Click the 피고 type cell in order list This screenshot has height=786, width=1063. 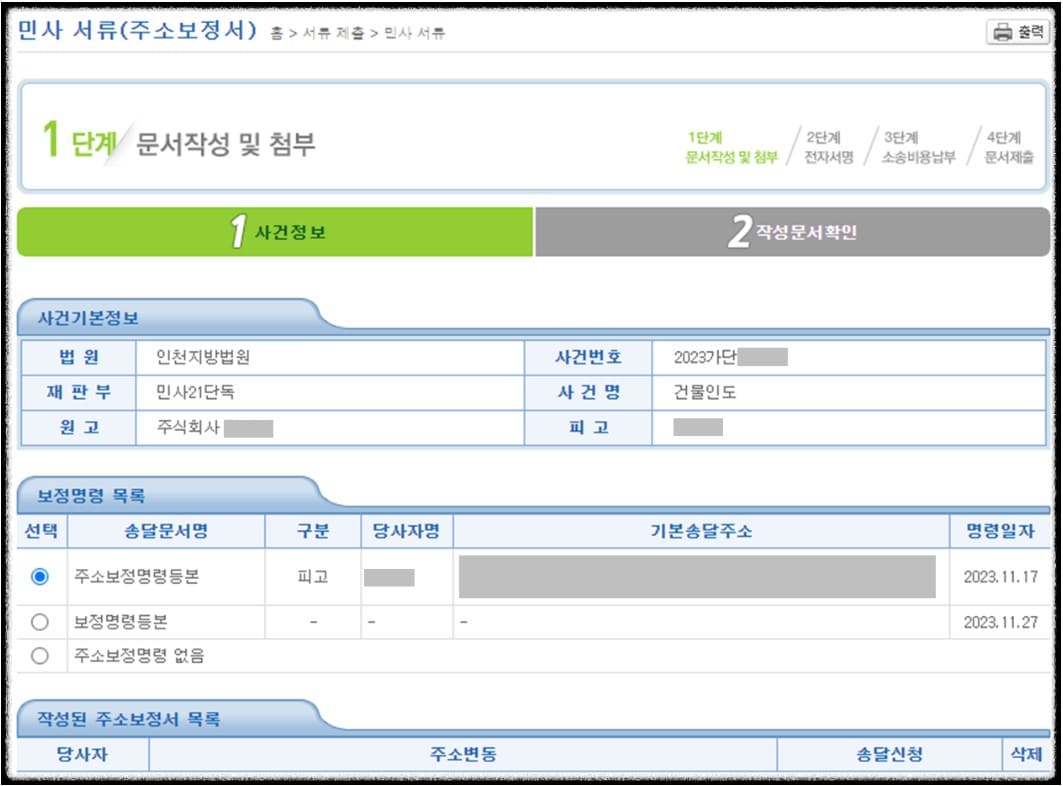point(313,576)
